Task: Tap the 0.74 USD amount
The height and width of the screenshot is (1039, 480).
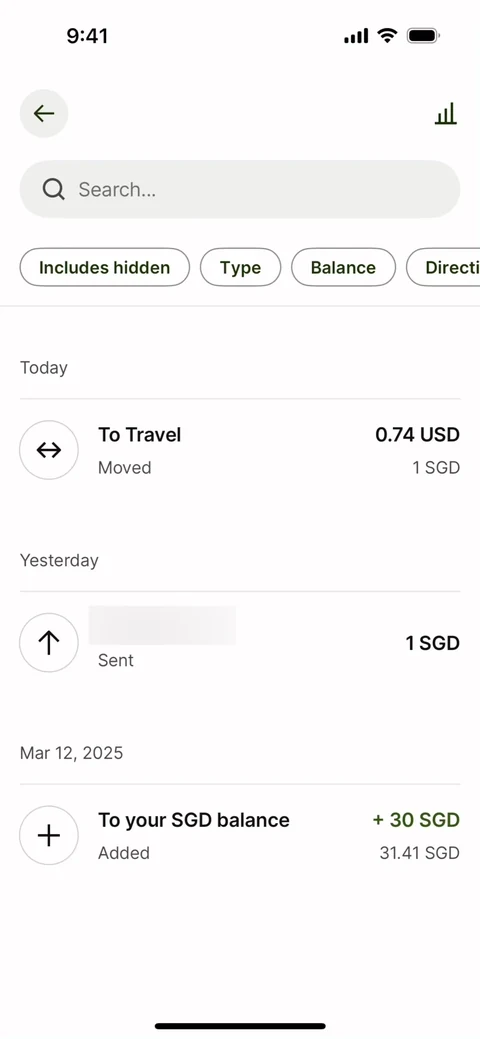Action: pyautogui.click(x=418, y=435)
